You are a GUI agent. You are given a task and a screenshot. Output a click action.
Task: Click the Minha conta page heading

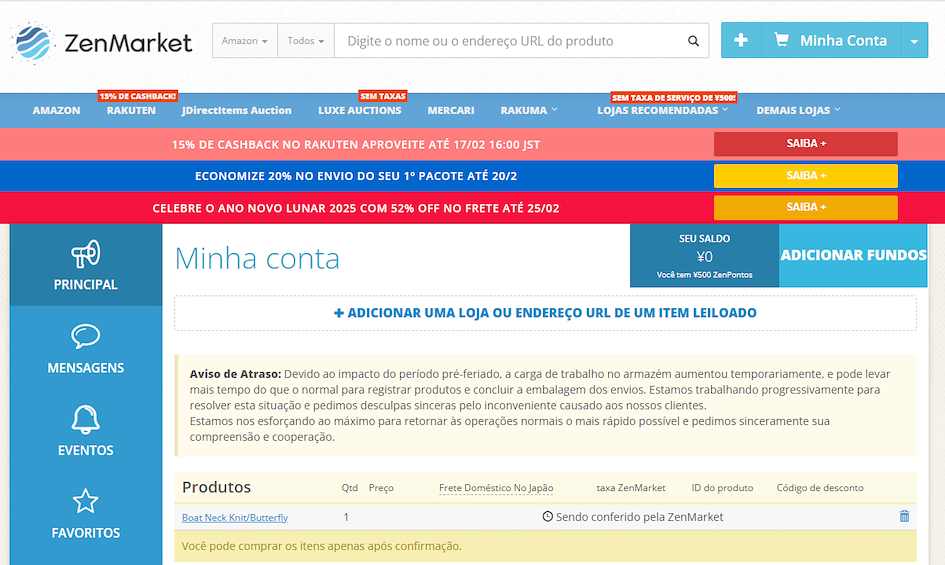tap(257, 259)
